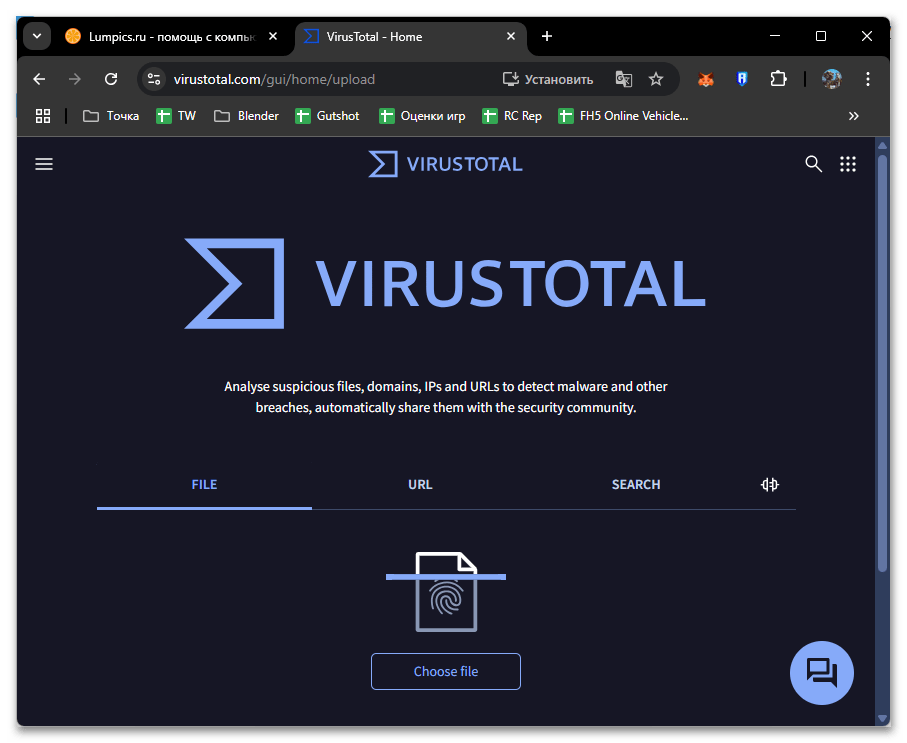The width and height of the screenshot is (907, 743).
Task: Open a new tab with plus button
Action: [x=547, y=36]
